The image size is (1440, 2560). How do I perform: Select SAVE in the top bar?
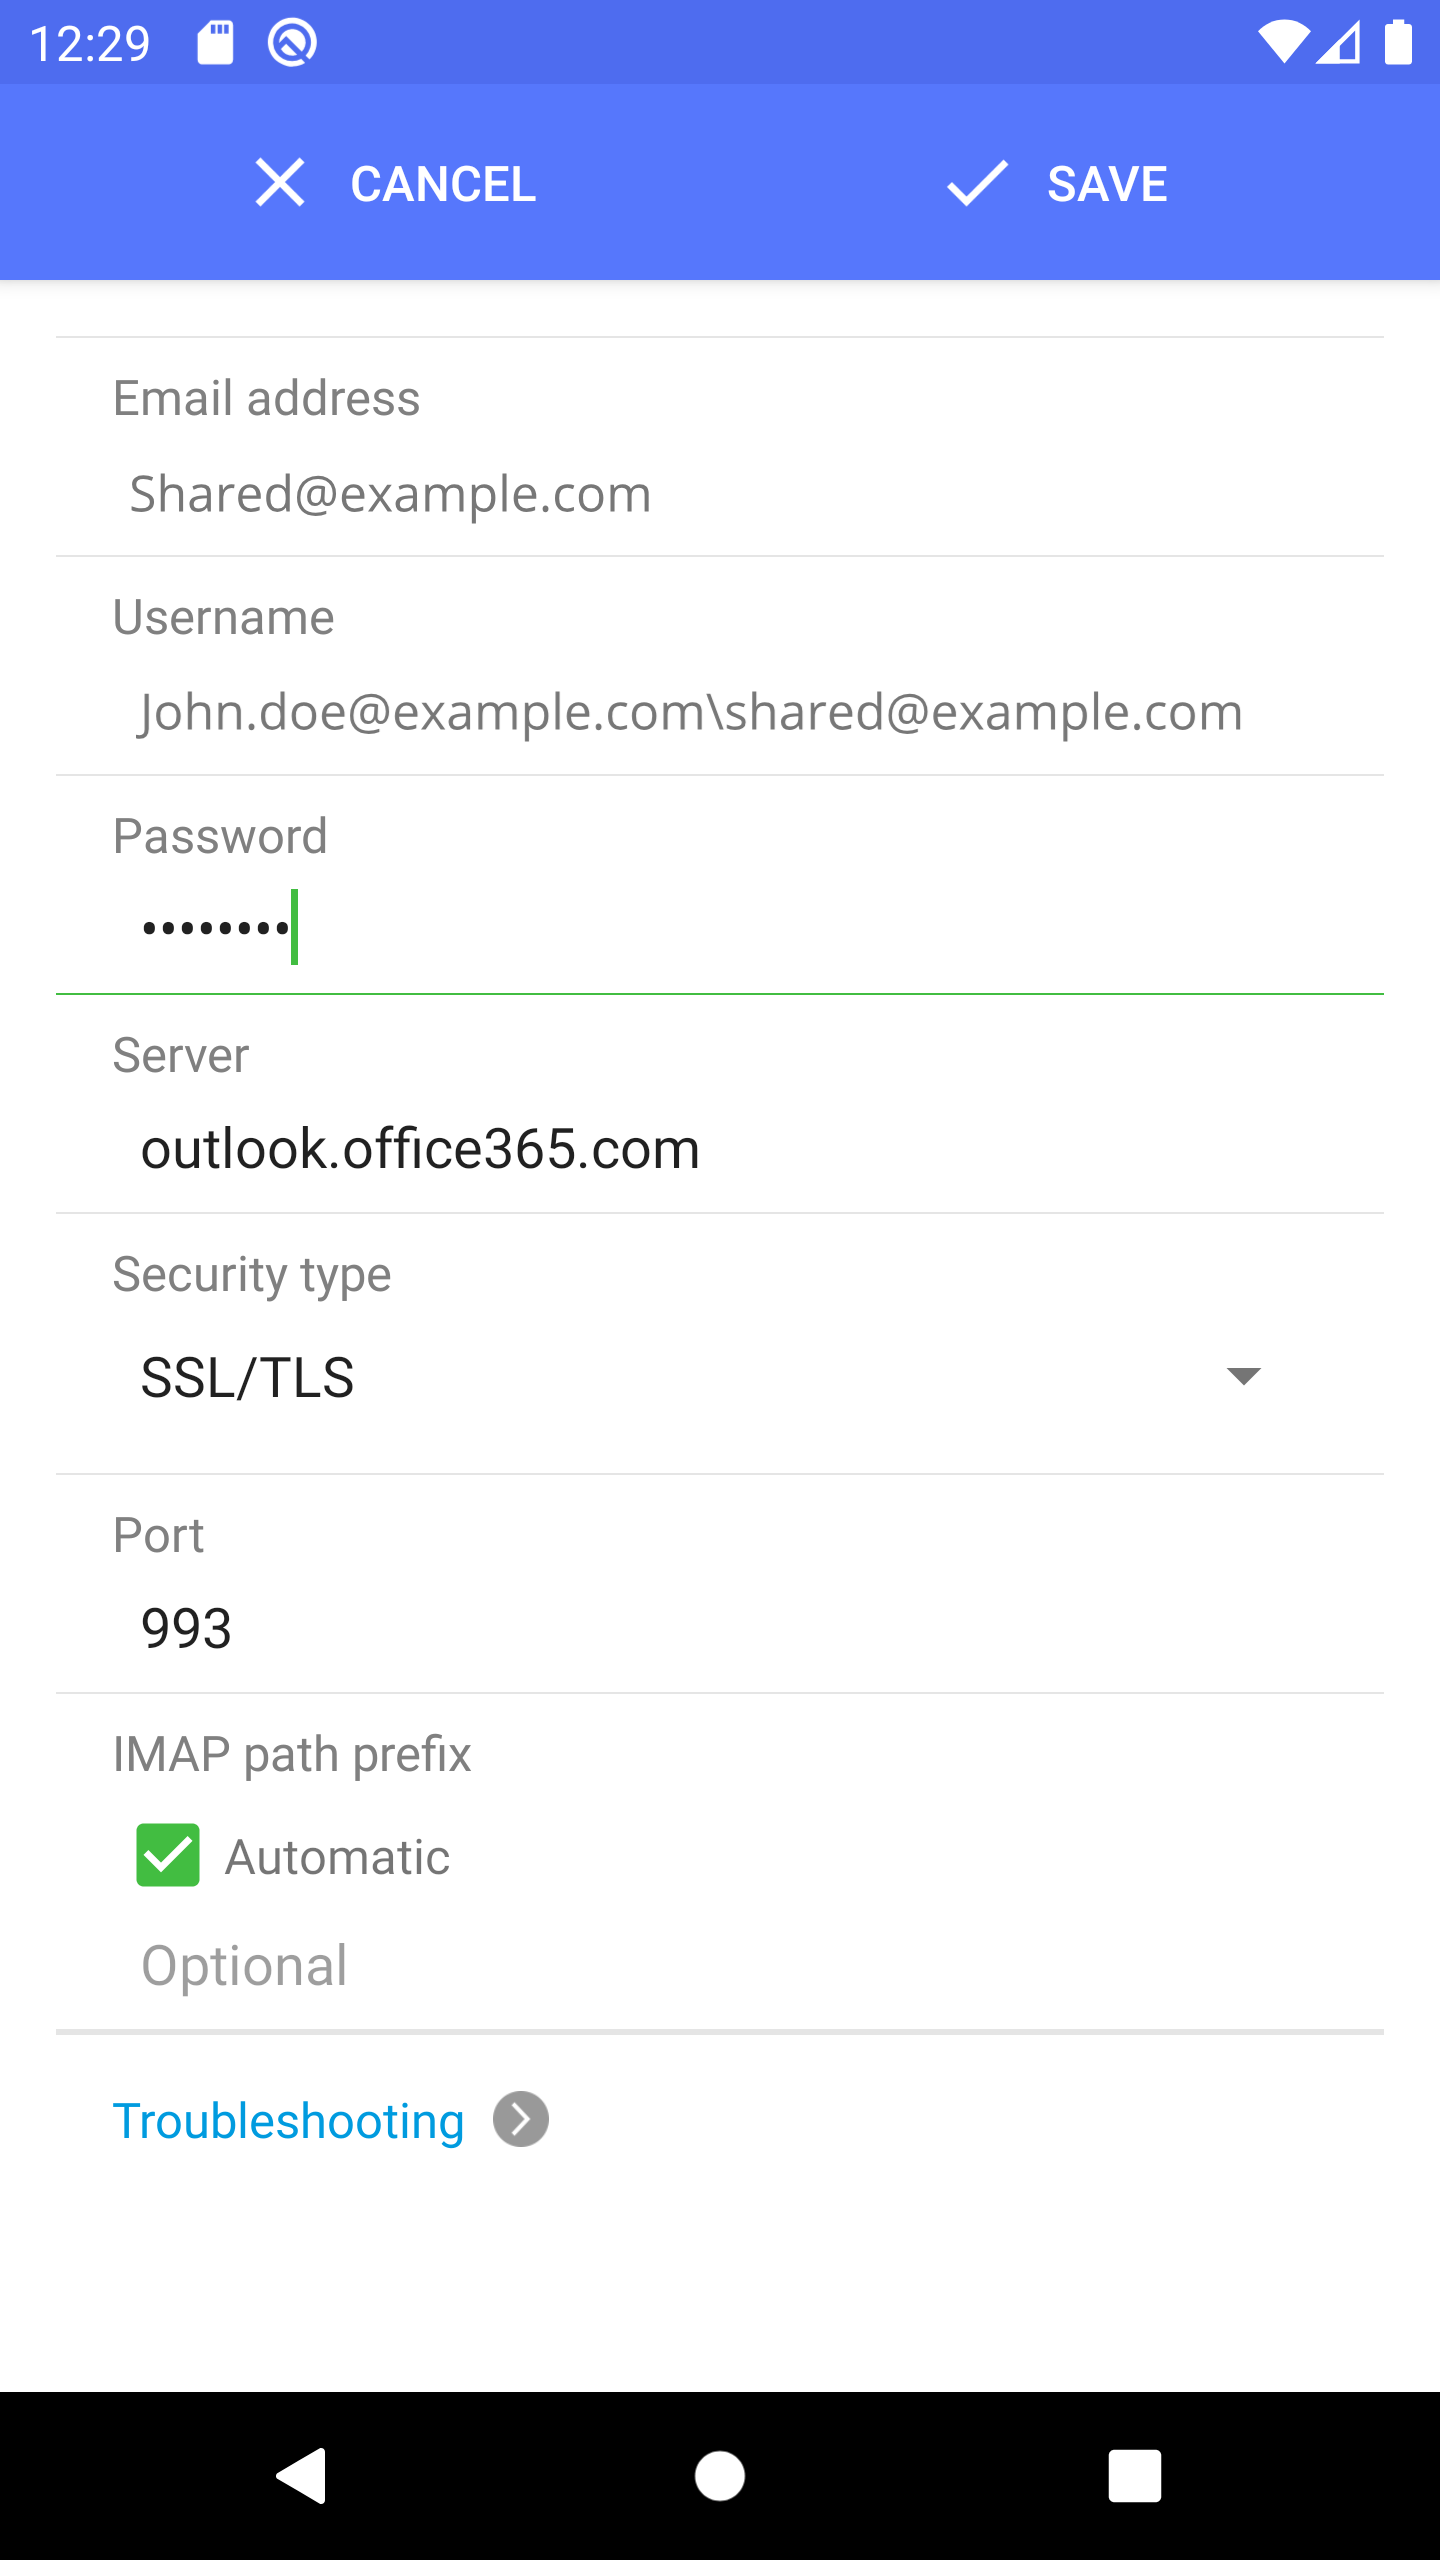point(1108,183)
